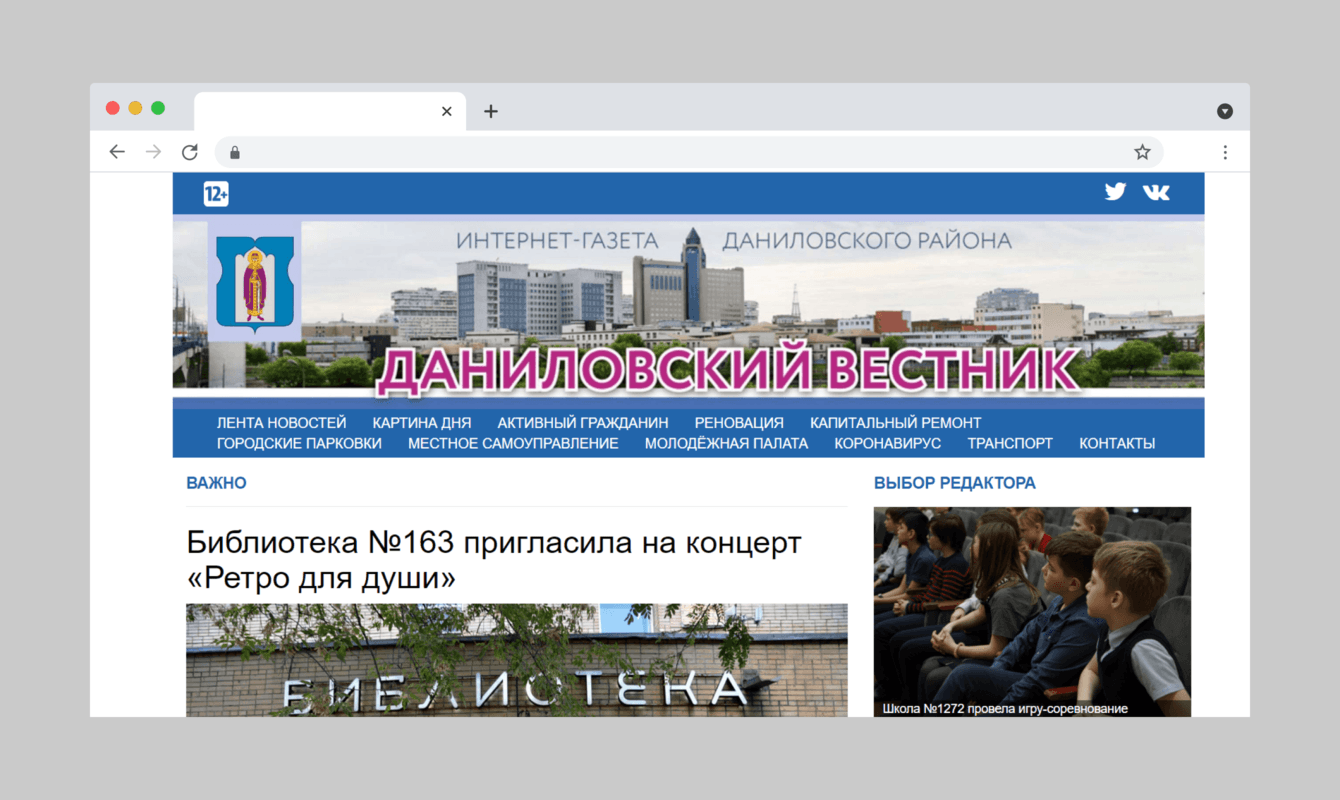Screen dimensions: 1340x800
Task: Open the VK social icon
Action: 1156,191
